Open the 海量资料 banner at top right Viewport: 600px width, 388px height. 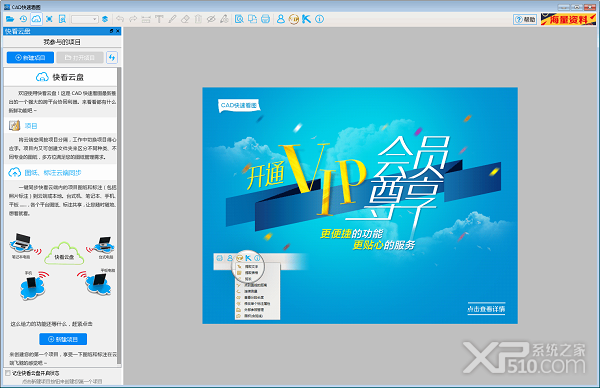pos(568,19)
